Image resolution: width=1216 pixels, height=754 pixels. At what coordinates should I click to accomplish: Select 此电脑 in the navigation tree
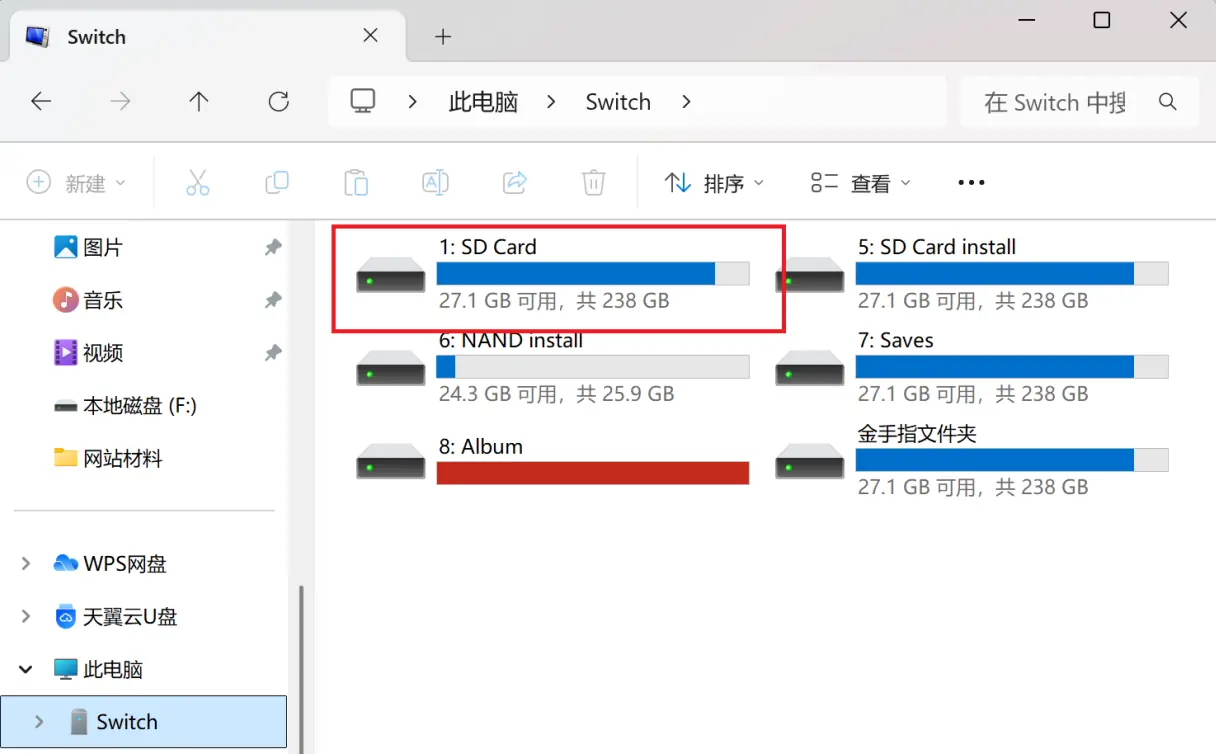[98, 669]
